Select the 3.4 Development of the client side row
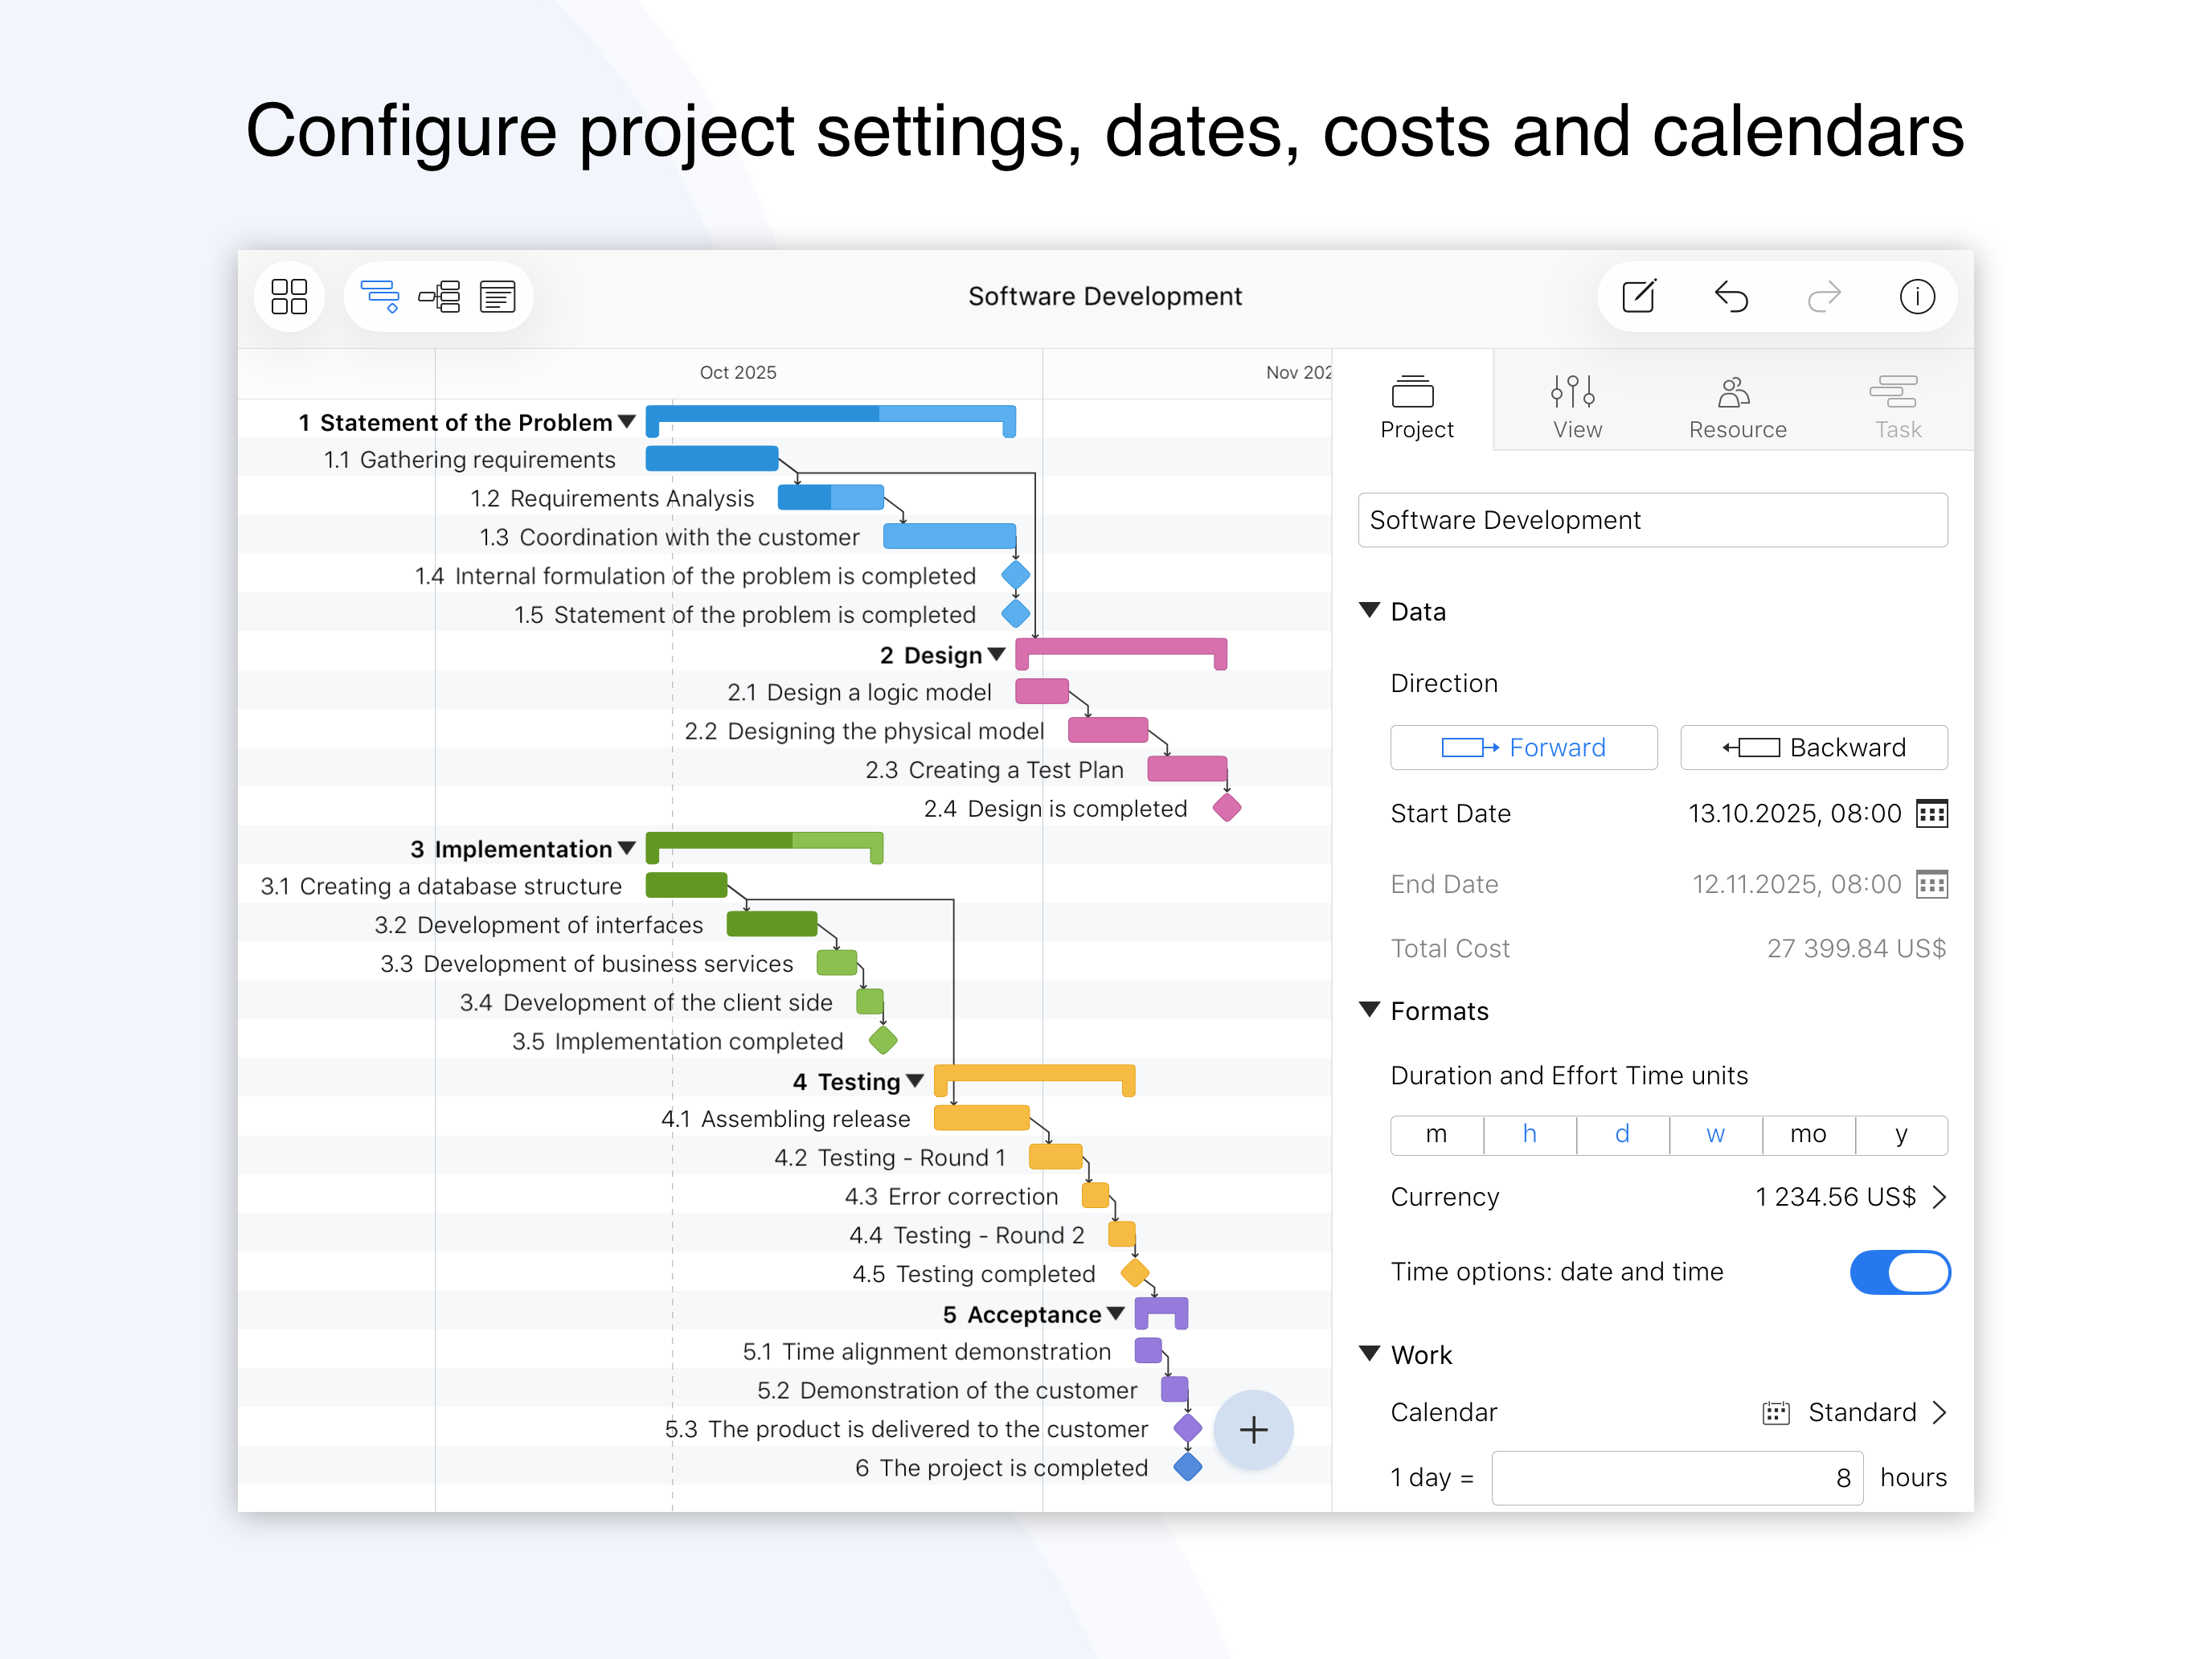The width and height of the screenshot is (2212, 1659). tap(785, 1002)
